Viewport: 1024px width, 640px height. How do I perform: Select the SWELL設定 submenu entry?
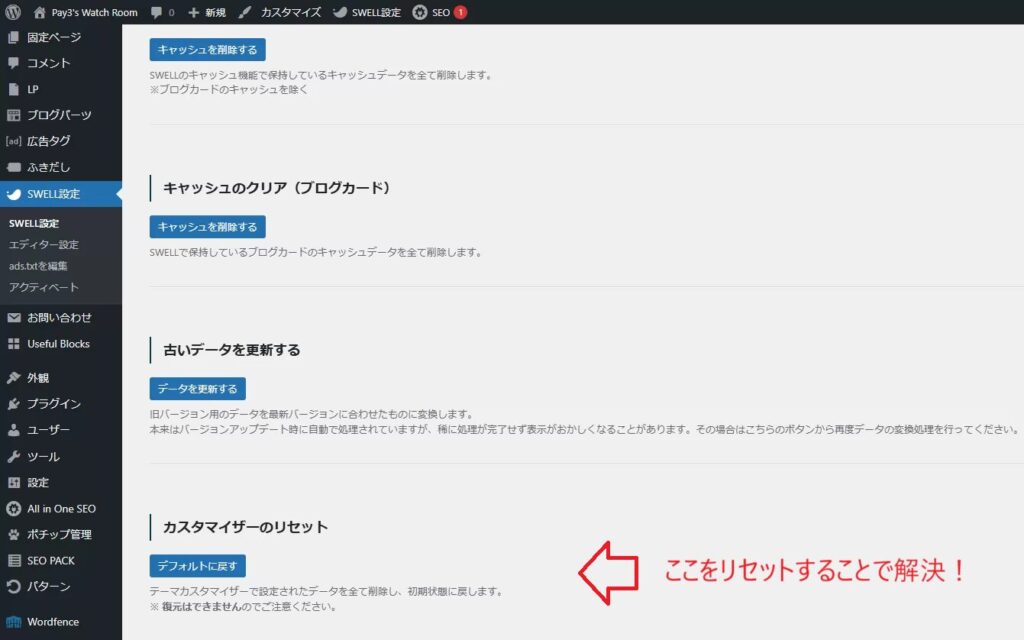(34, 223)
